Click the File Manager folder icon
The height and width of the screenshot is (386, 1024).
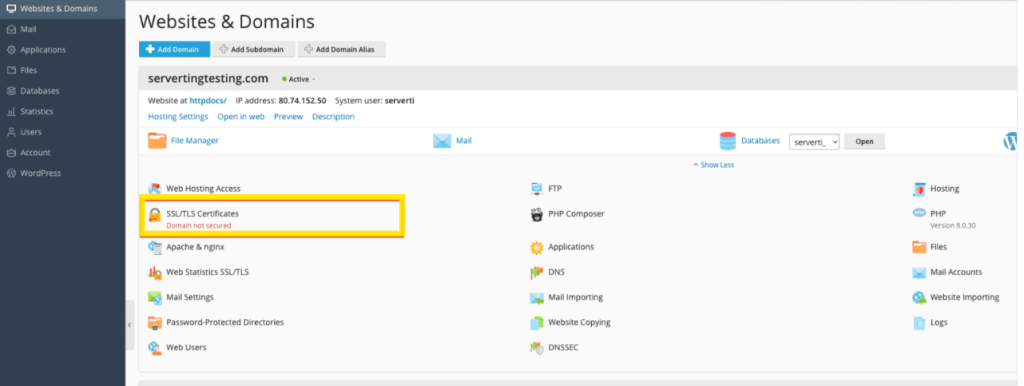pyautogui.click(x=157, y=140)
